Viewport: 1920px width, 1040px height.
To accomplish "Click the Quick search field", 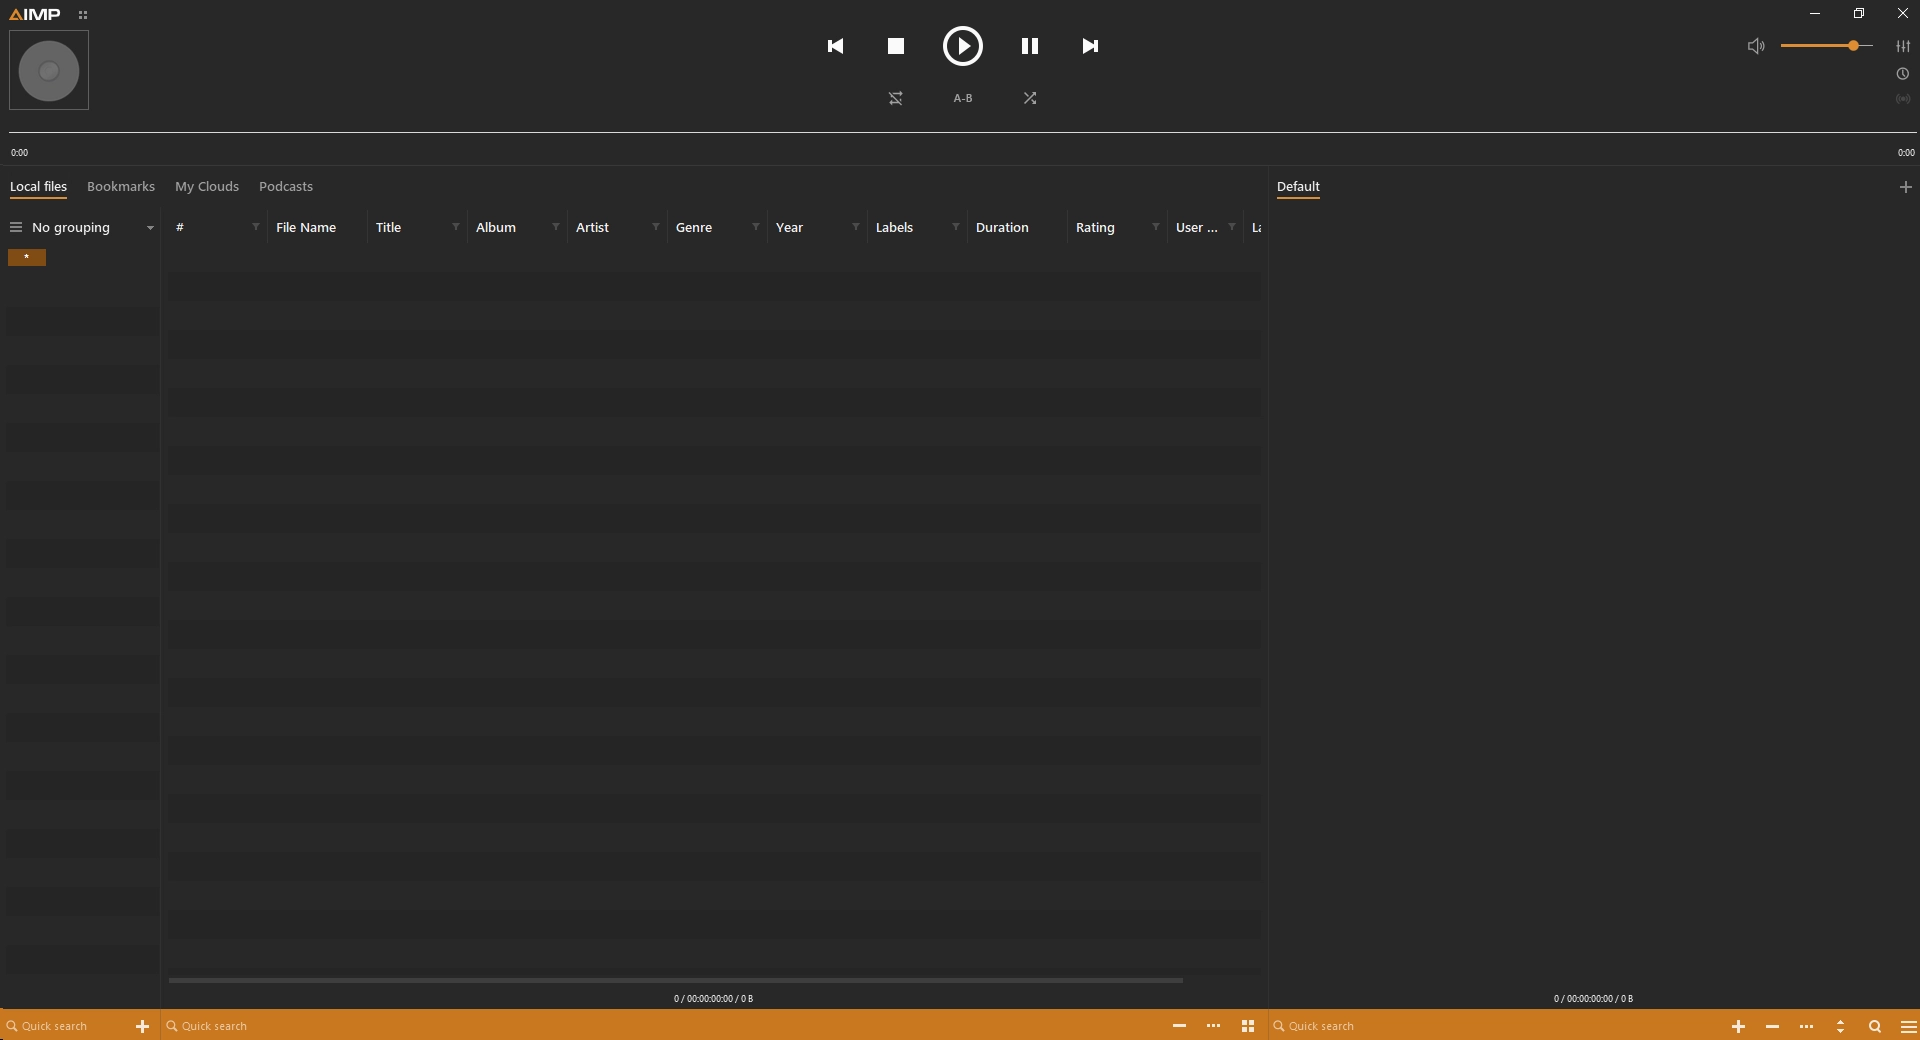I will click(x=60, y=1026).
